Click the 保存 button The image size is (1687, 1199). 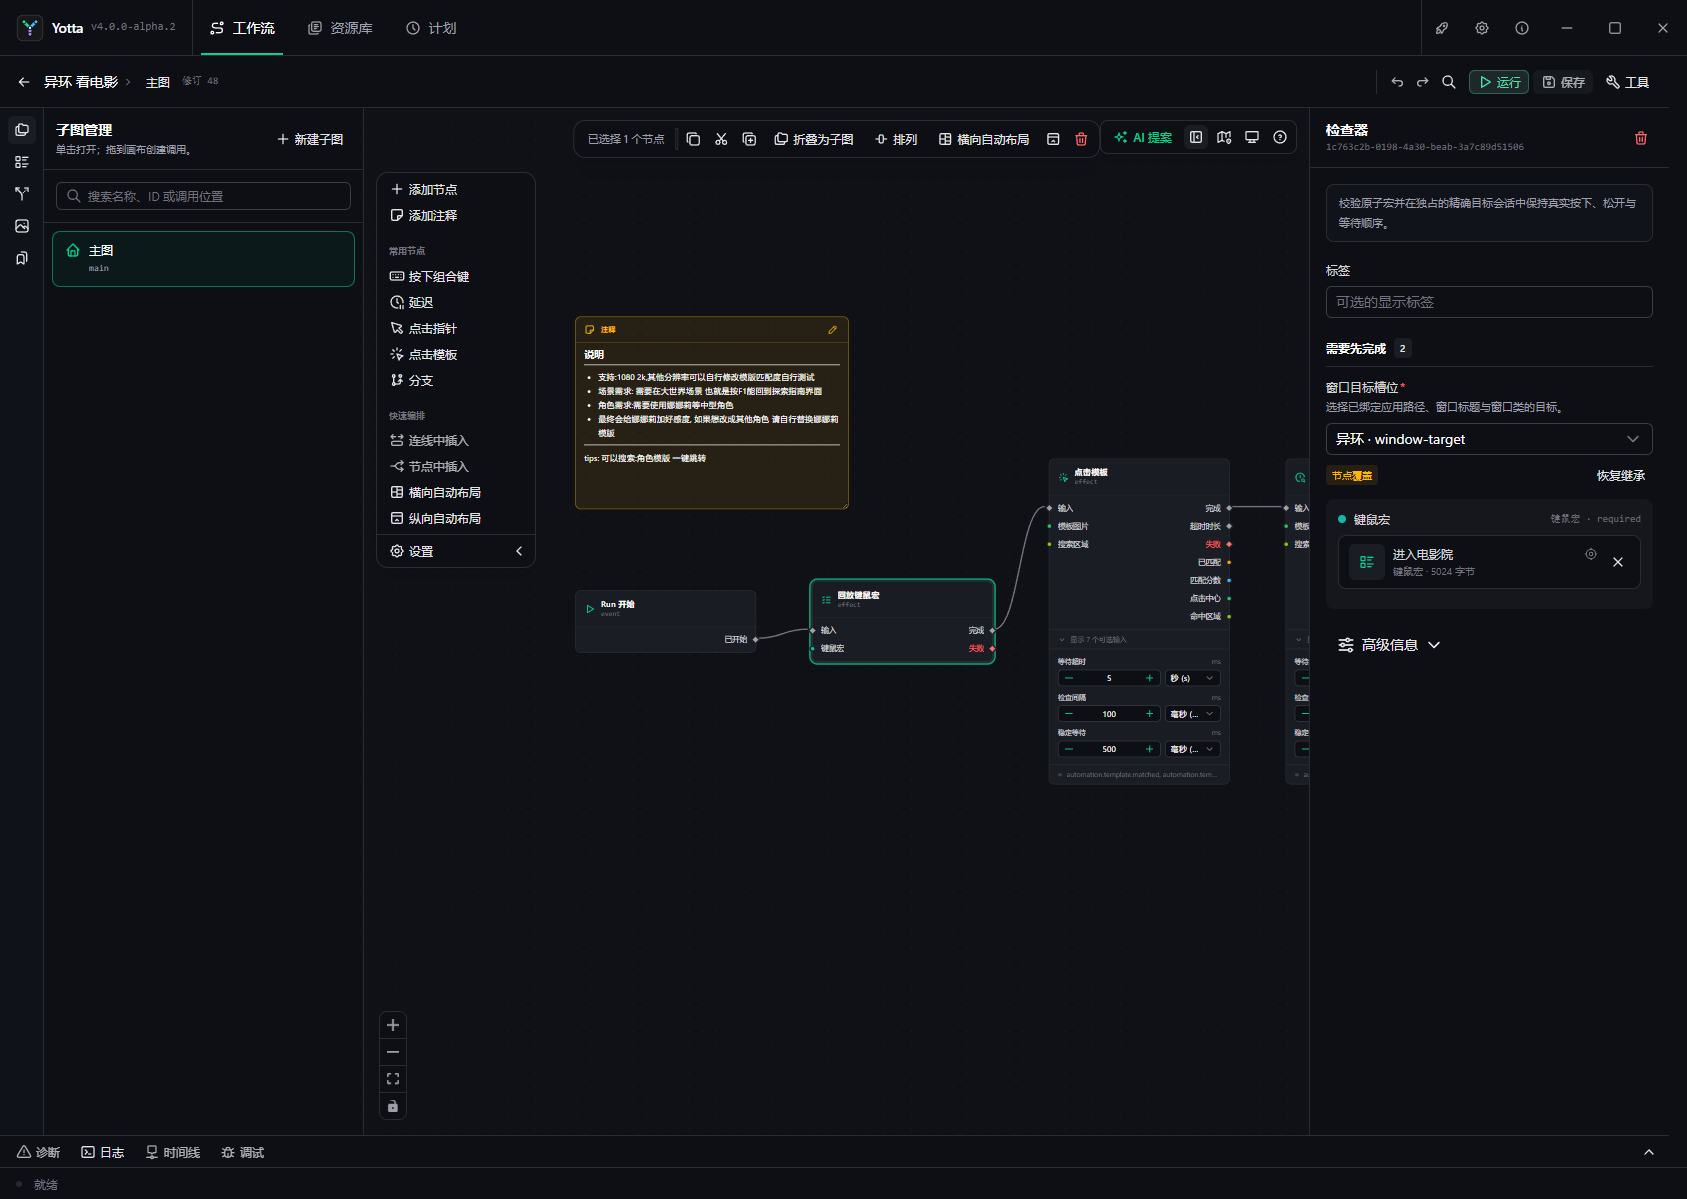pyautogui.click(x=1563, y=82)
